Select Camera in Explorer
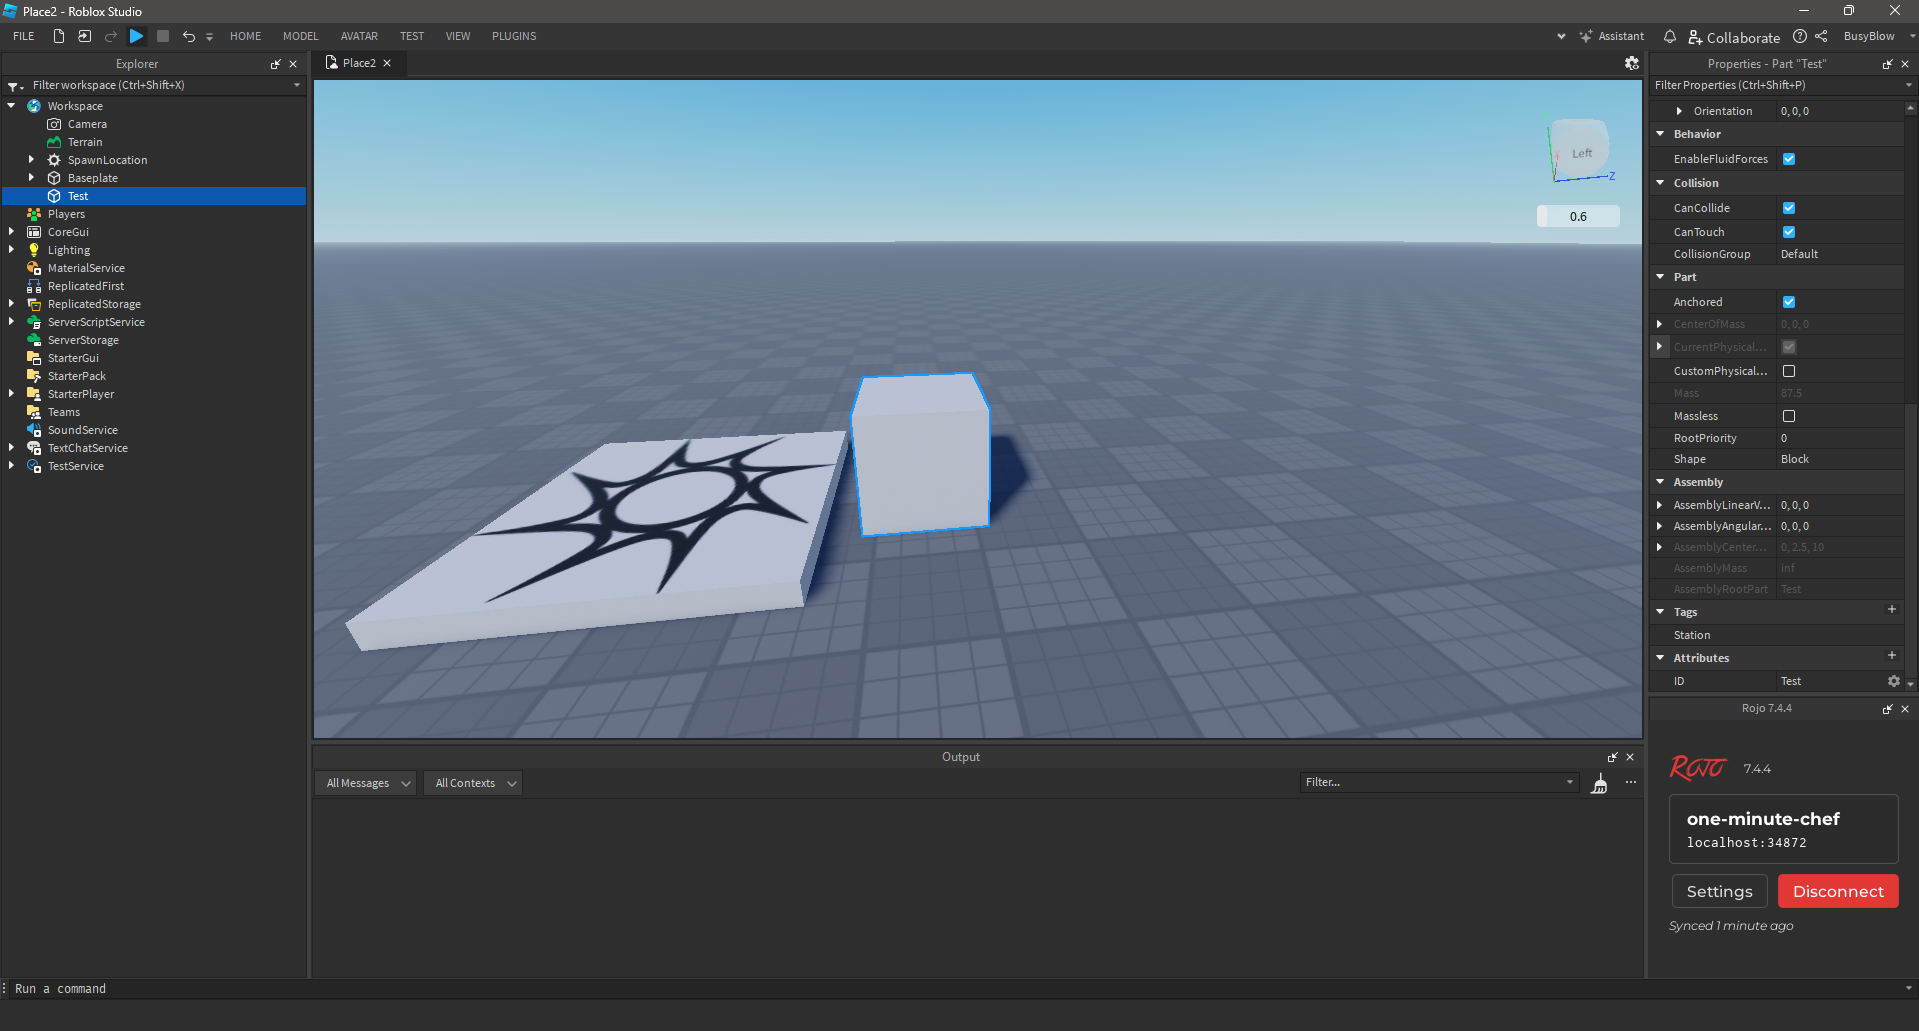The image size is (1919, 1031). 87,124
